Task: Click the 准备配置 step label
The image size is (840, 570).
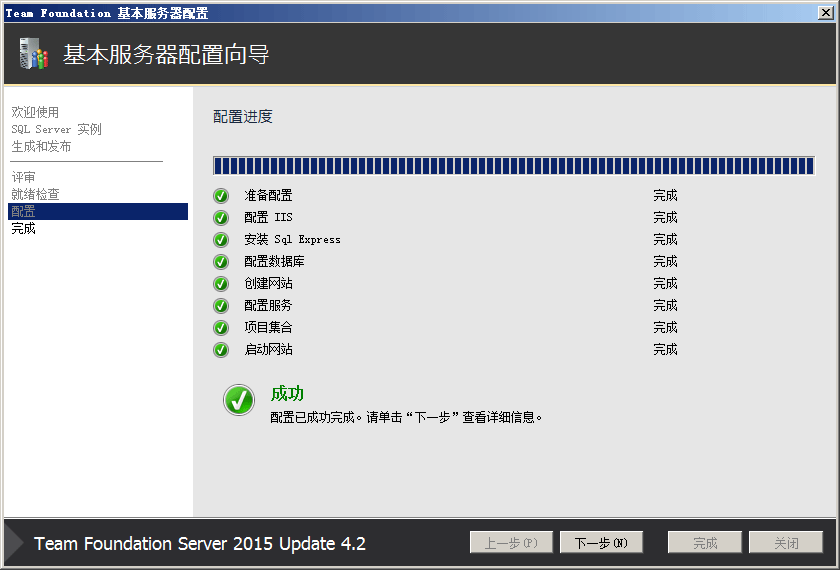Action: point(268,196)
